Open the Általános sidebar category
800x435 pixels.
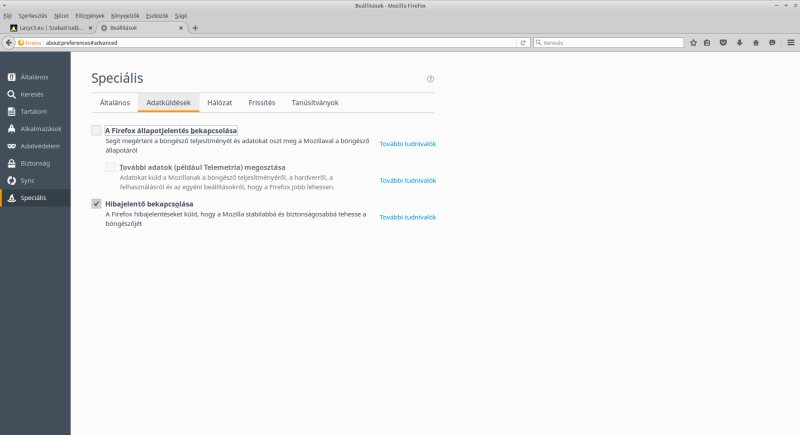(35, 77)
